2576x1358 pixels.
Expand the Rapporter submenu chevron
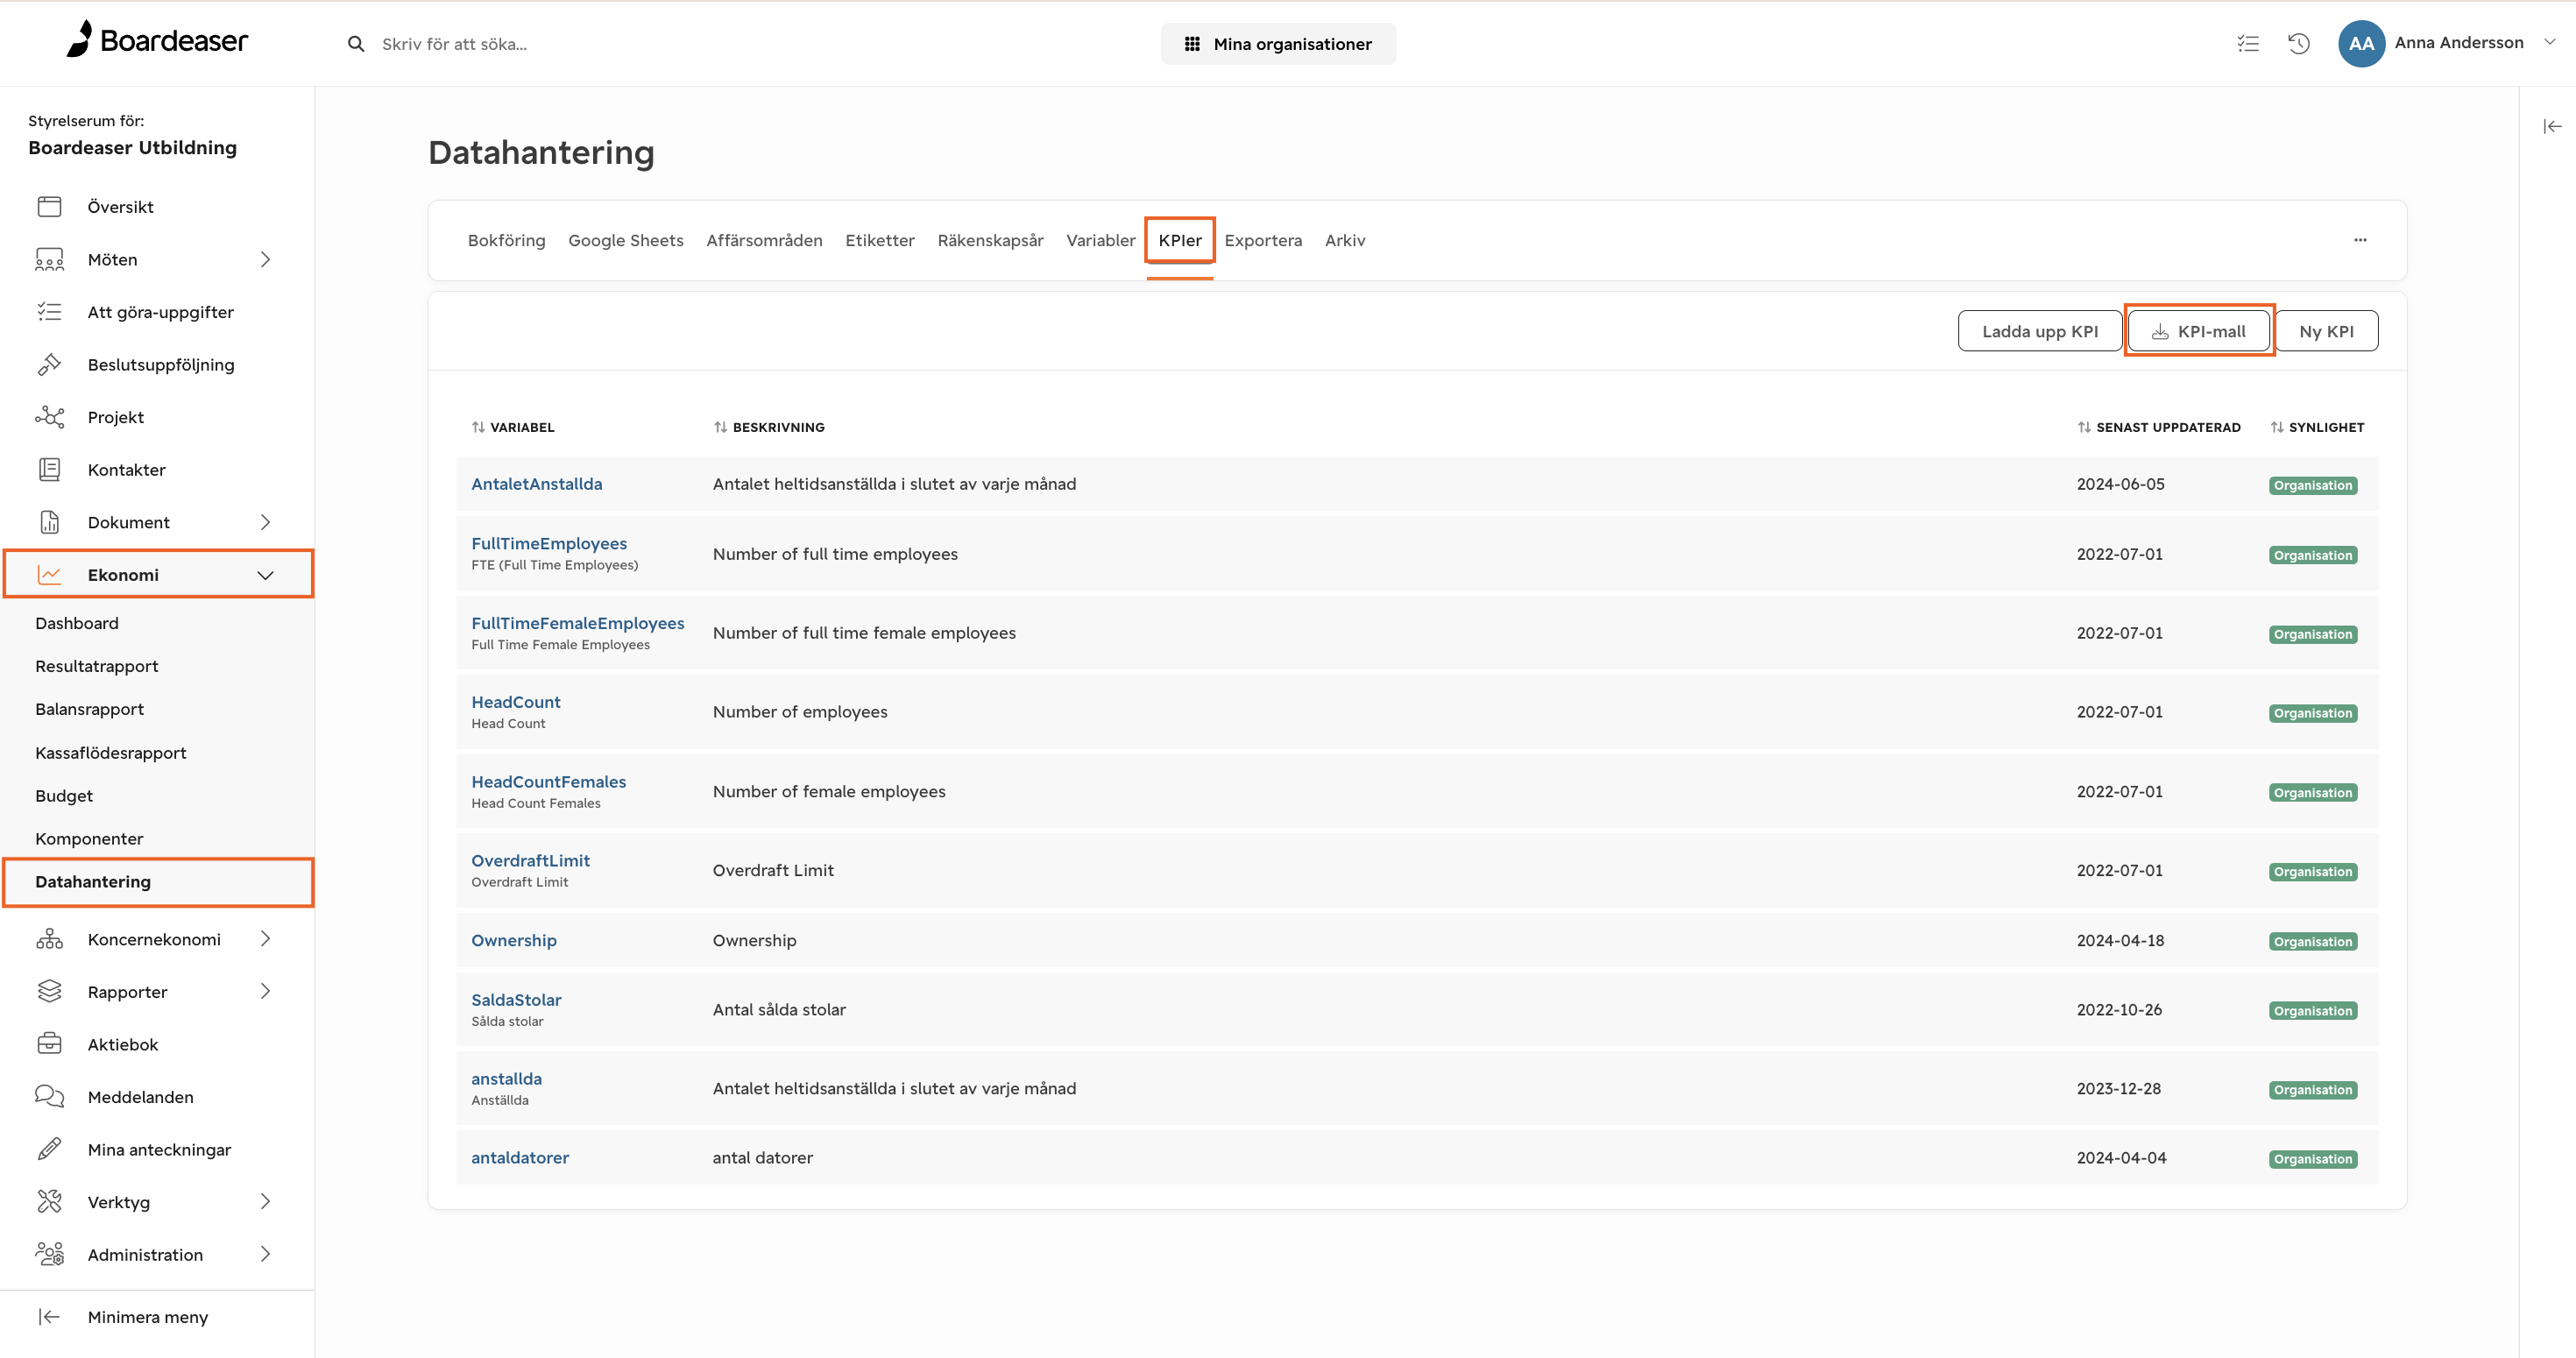(x=265, y=992)
